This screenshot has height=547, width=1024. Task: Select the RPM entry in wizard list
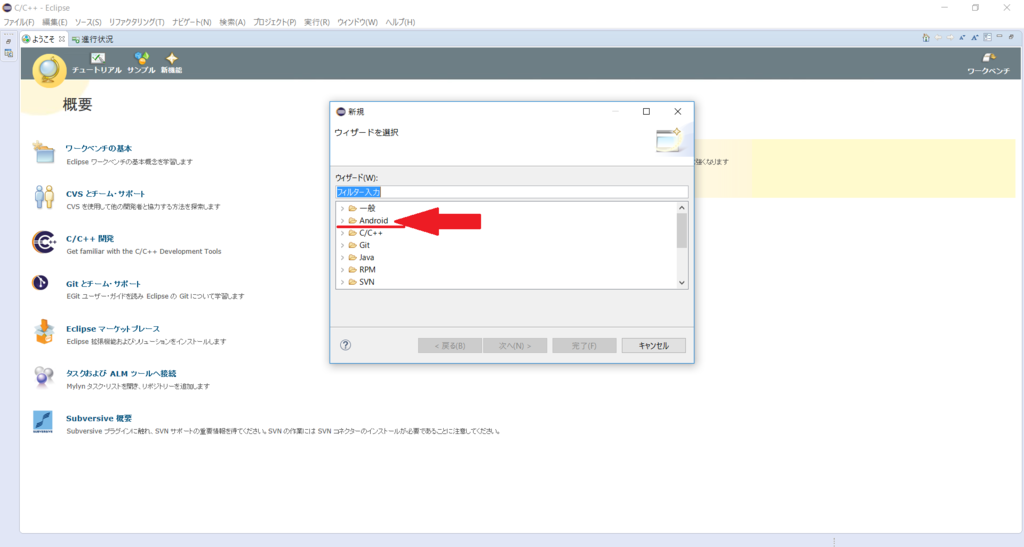tap(367, 270)
